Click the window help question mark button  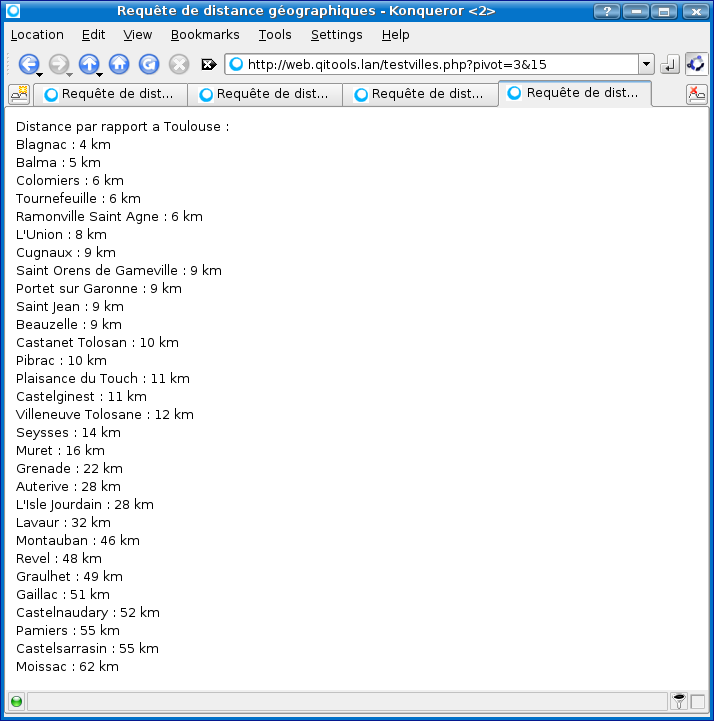[x=606, y=11]
